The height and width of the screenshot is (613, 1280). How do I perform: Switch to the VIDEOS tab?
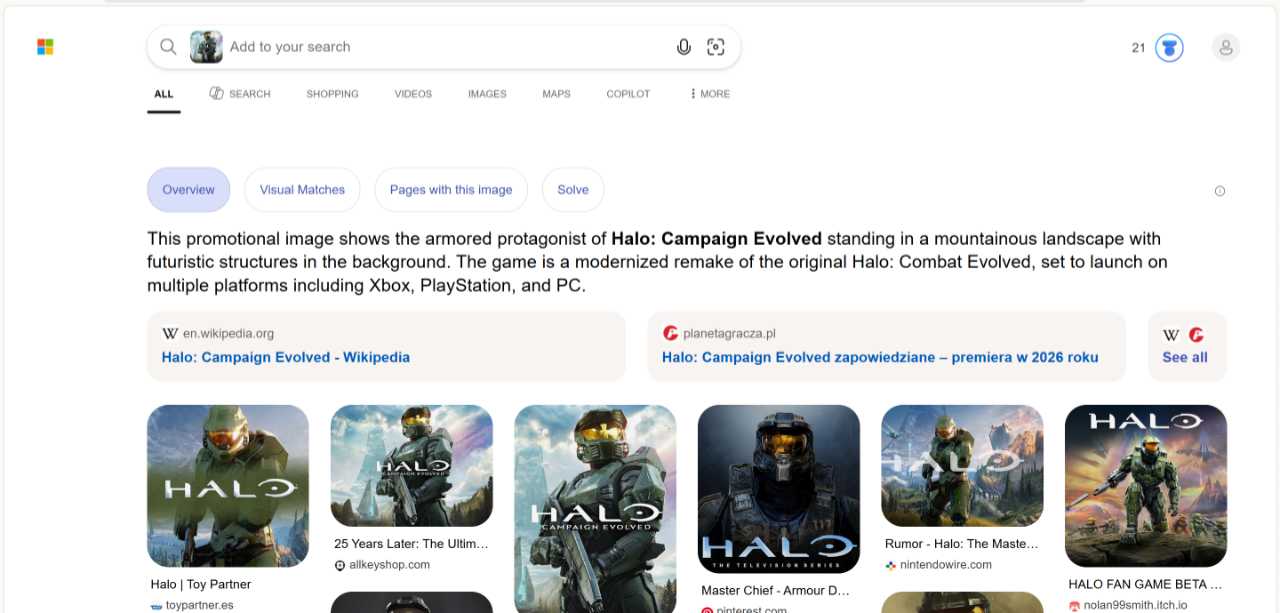413,94
